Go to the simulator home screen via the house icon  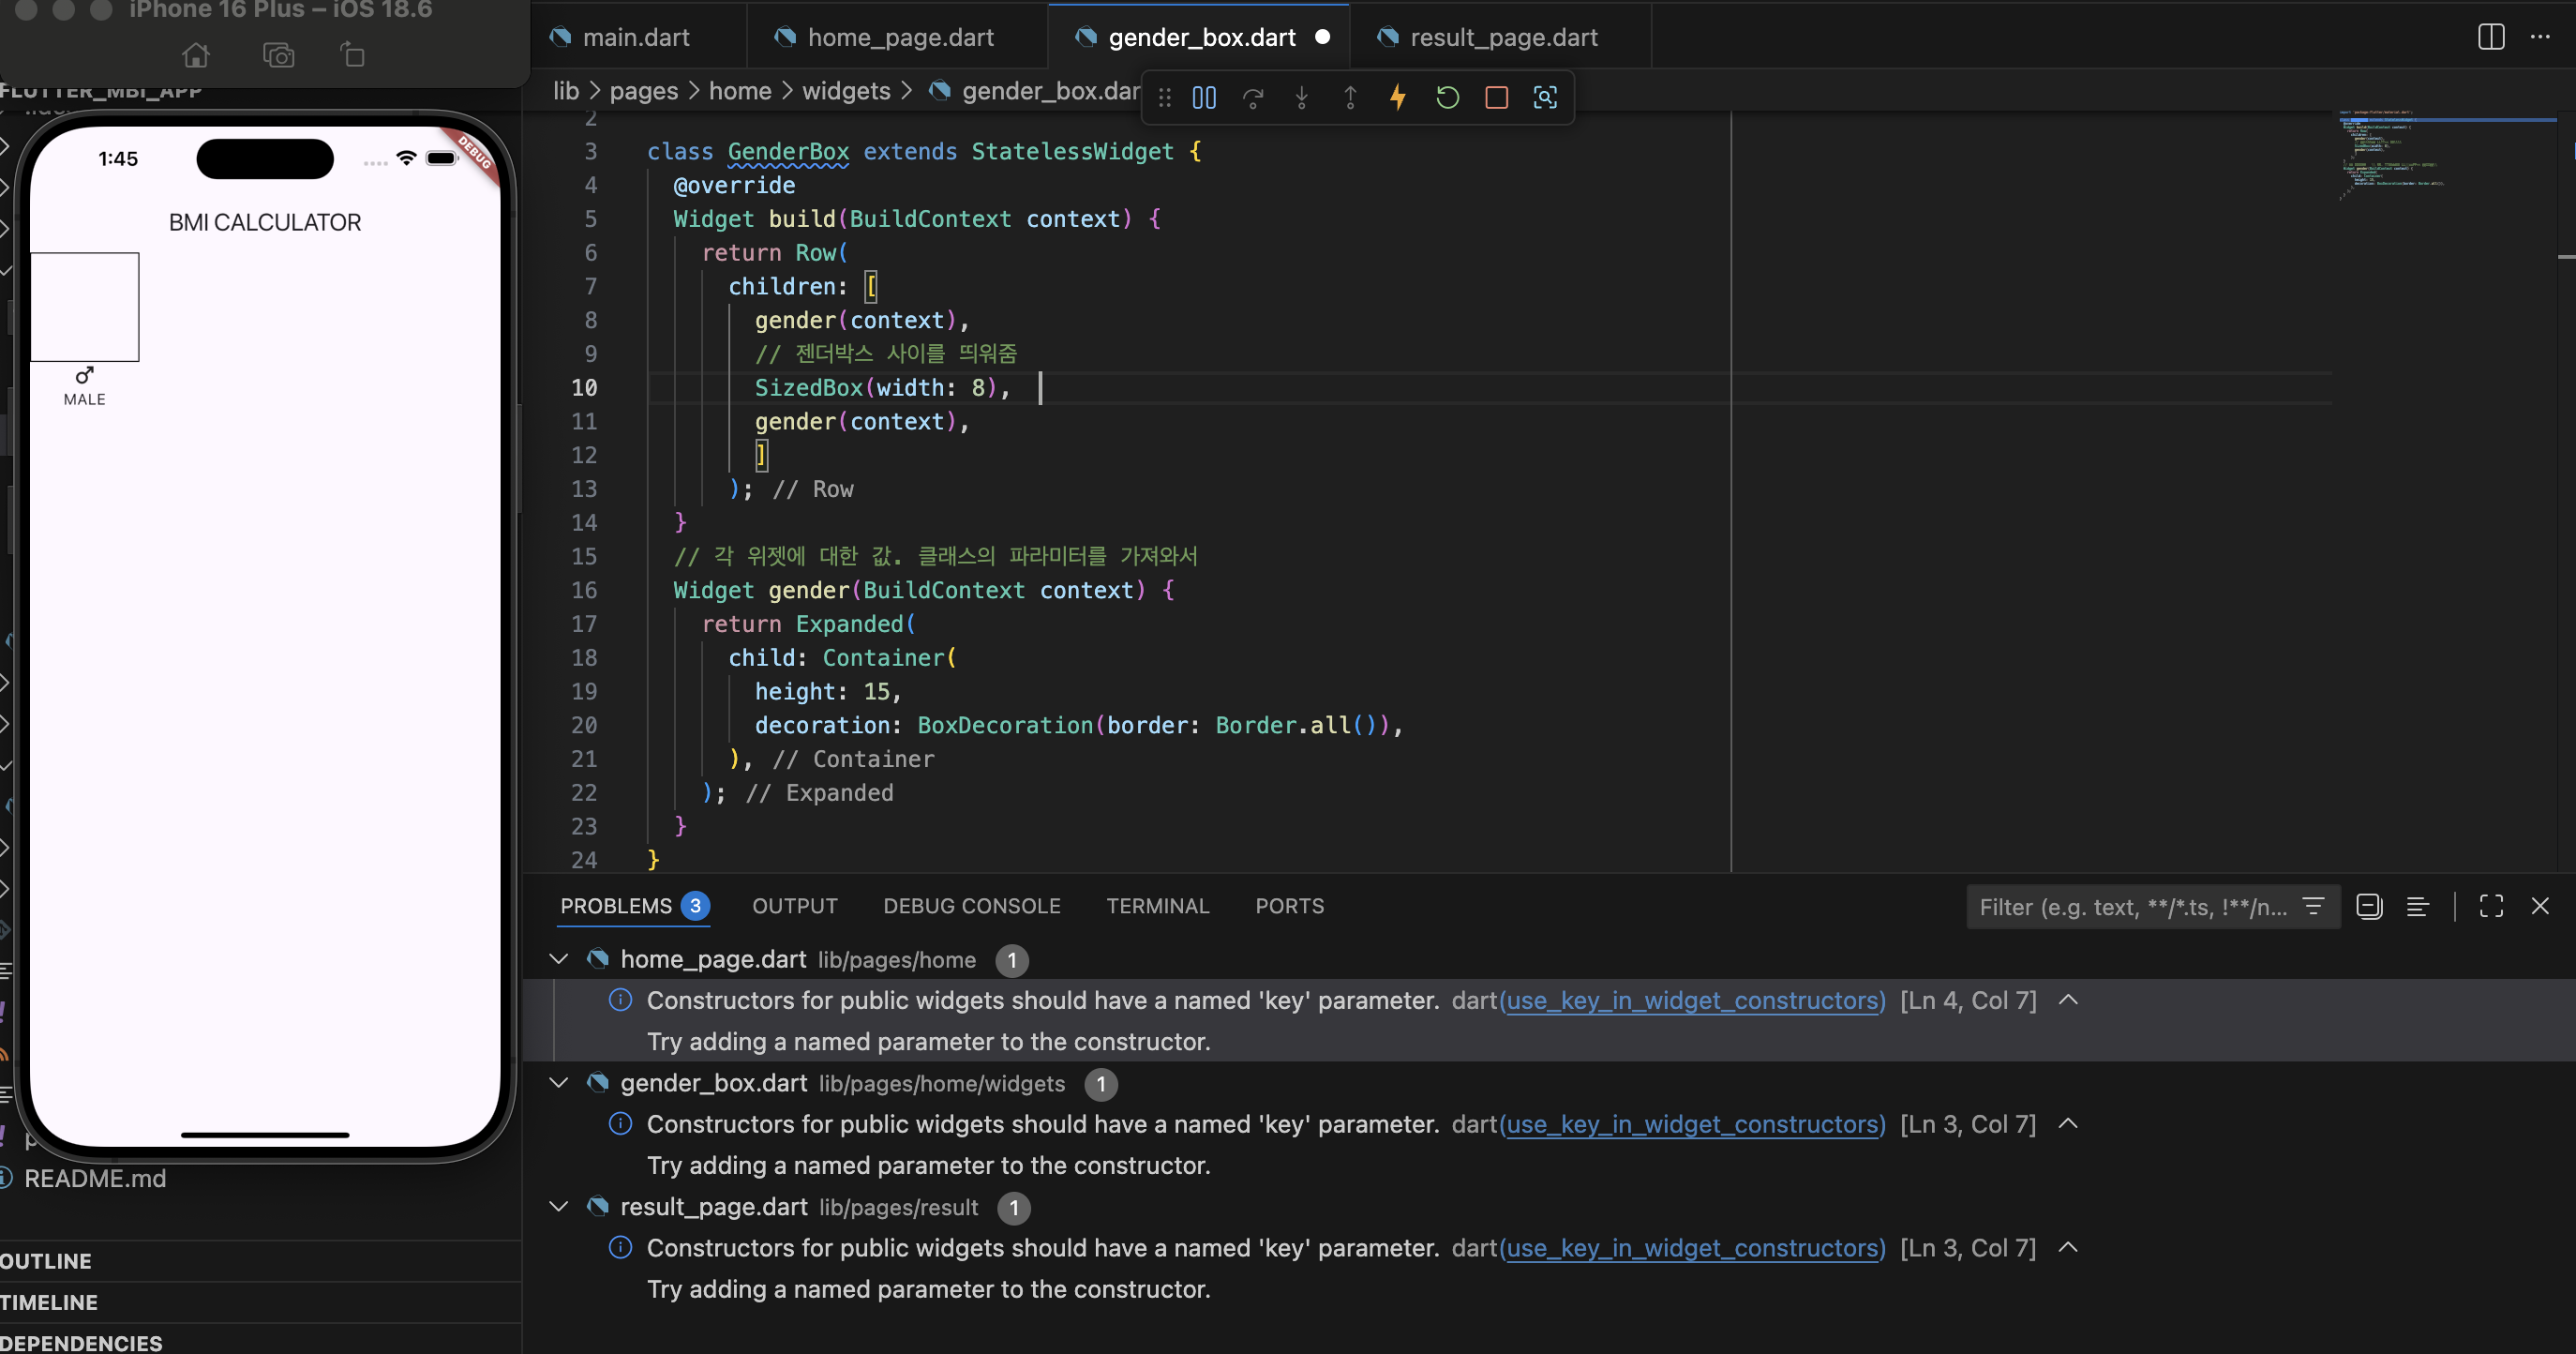coord(196,55)
